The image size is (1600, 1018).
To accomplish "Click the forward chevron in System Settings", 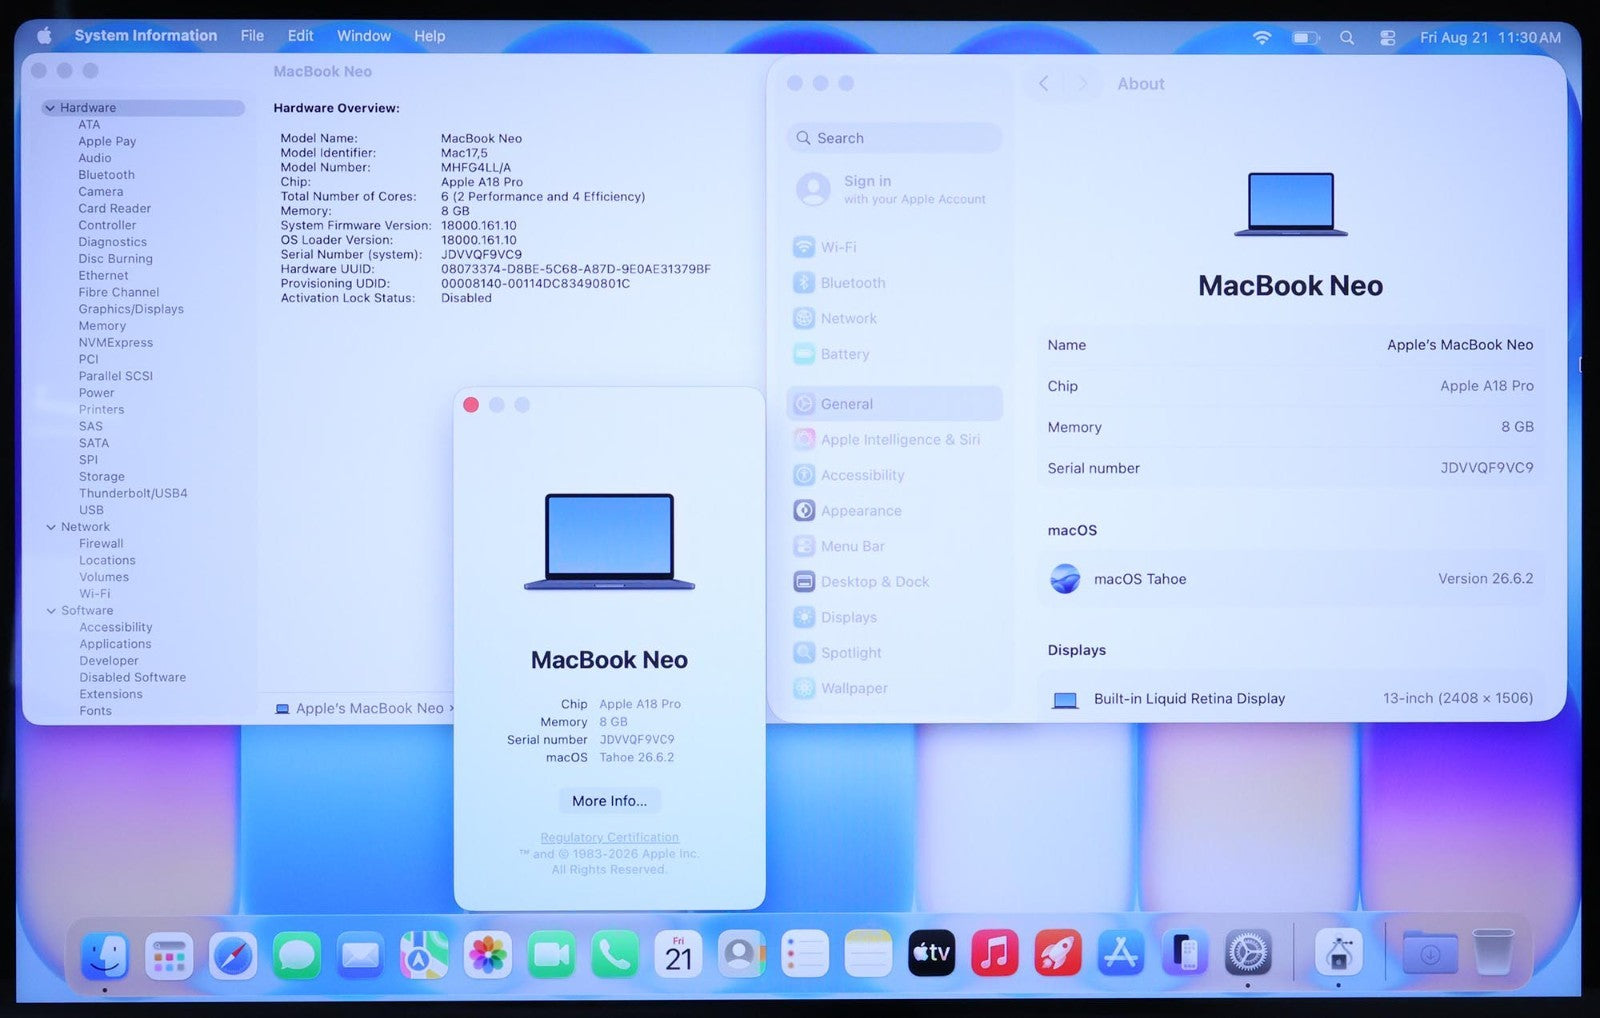I will pyautogui.click(x=1082, y=84).
